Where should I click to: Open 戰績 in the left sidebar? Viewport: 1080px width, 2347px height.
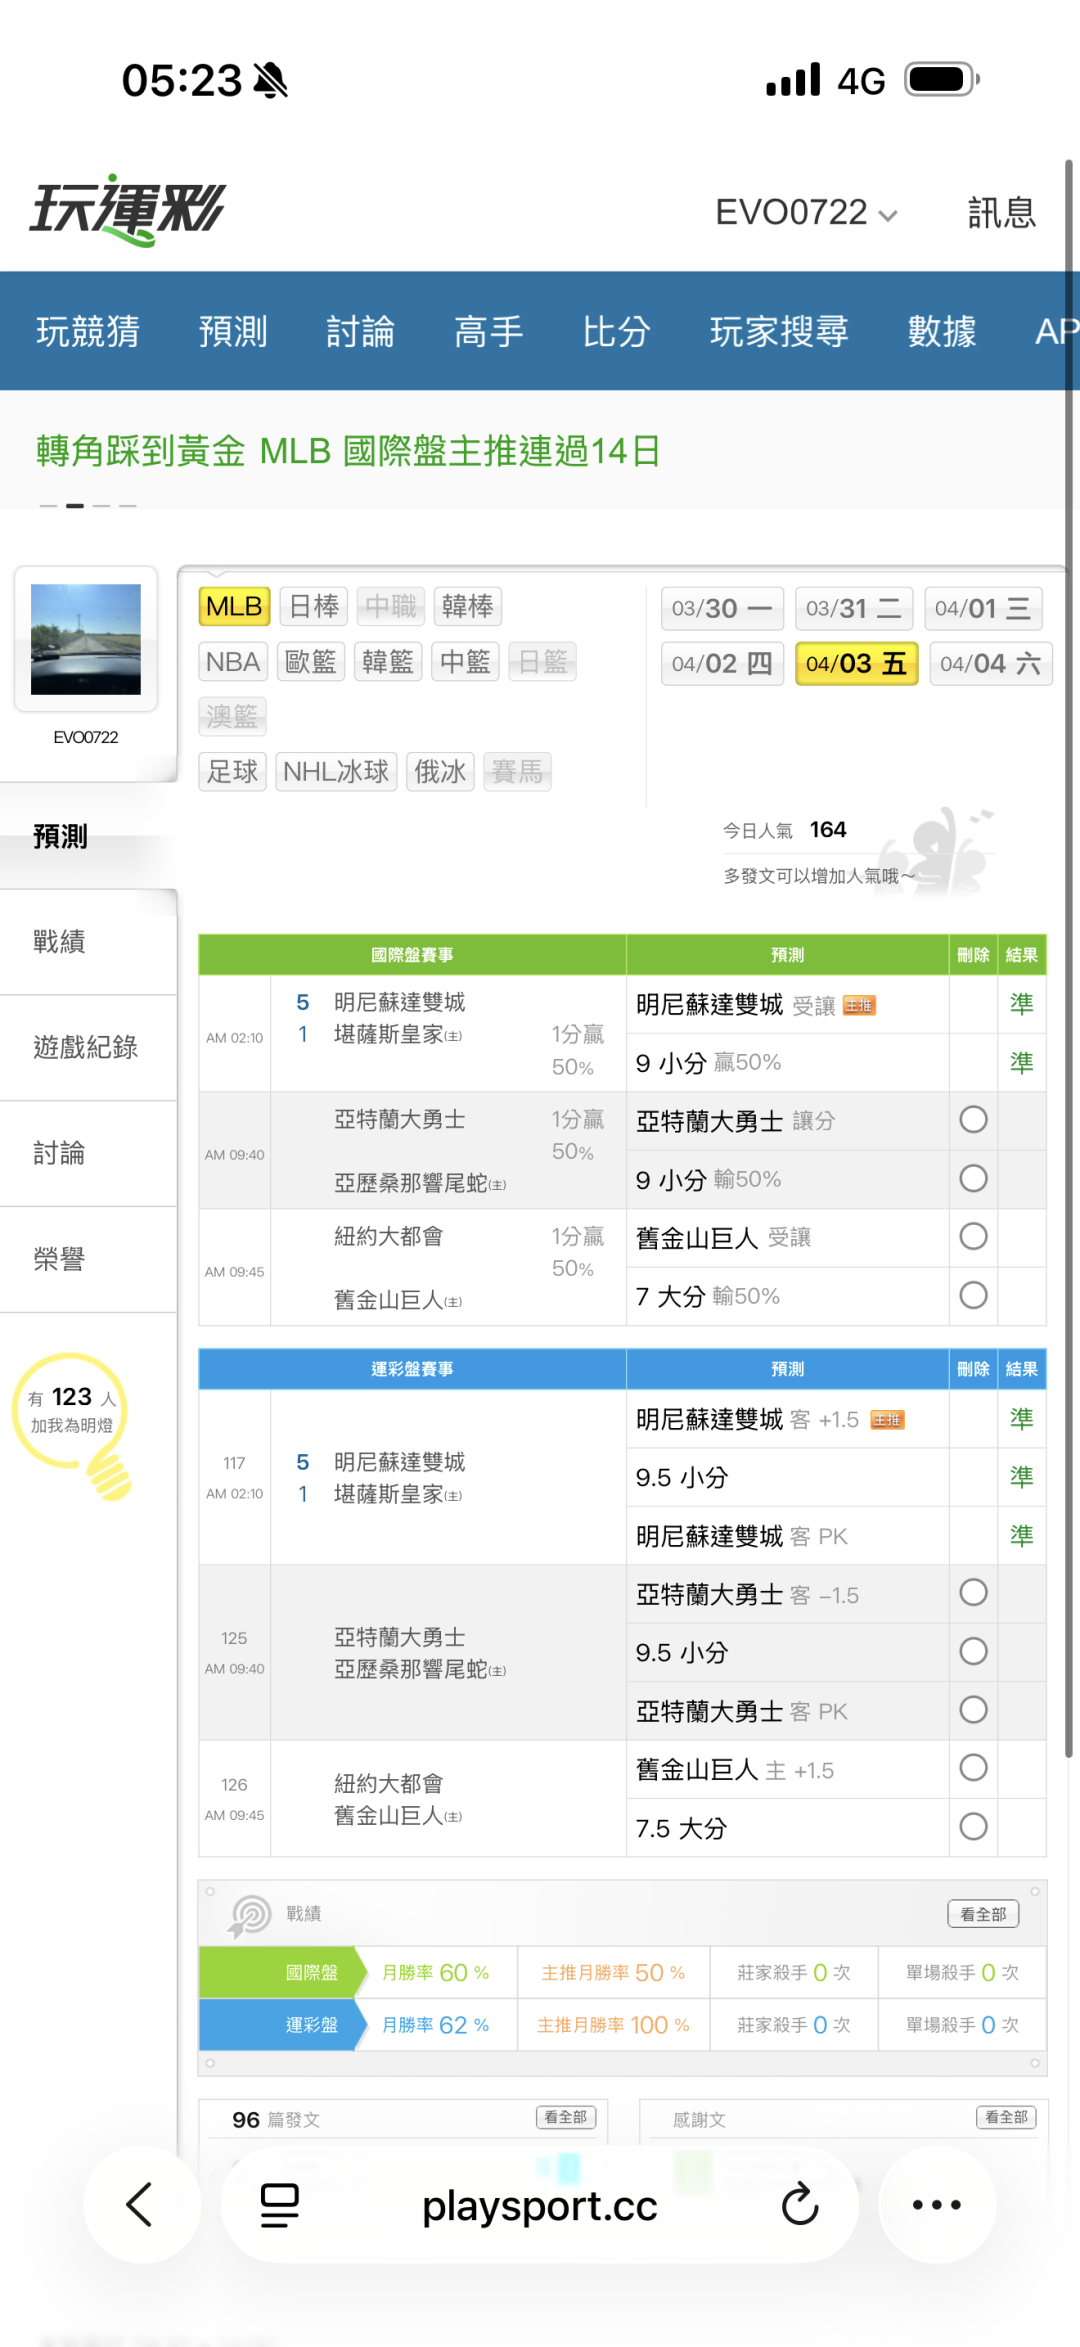point(60,941)
